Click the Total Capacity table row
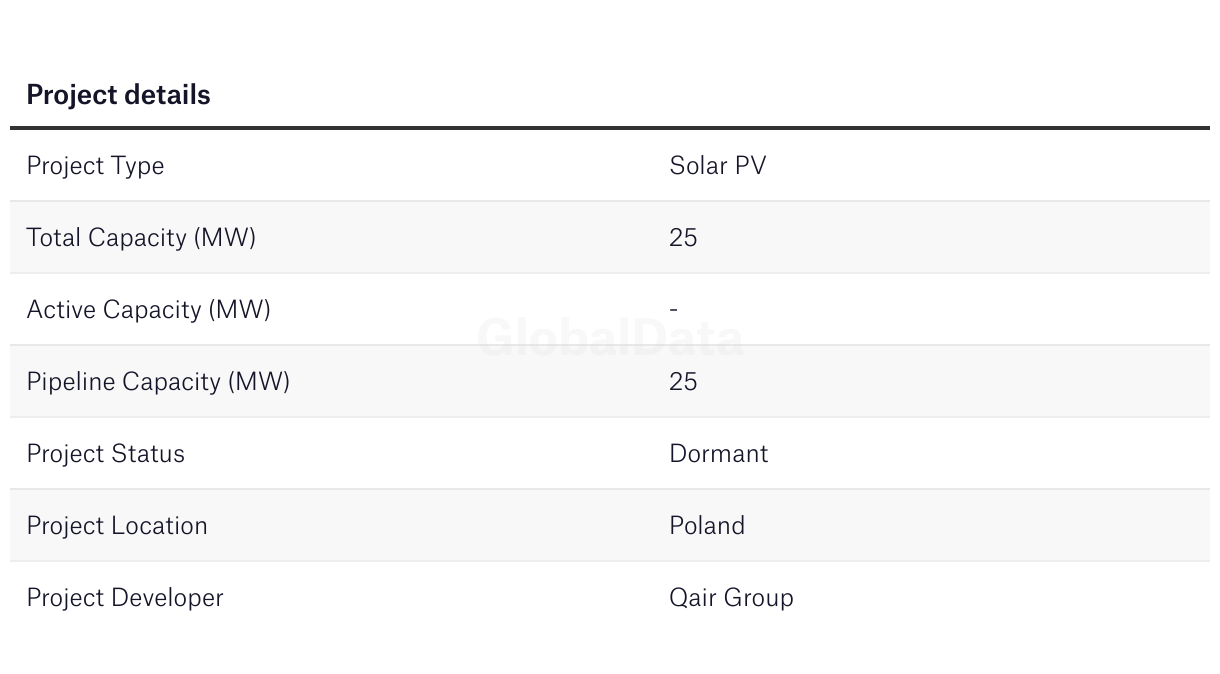 [610, 237]
